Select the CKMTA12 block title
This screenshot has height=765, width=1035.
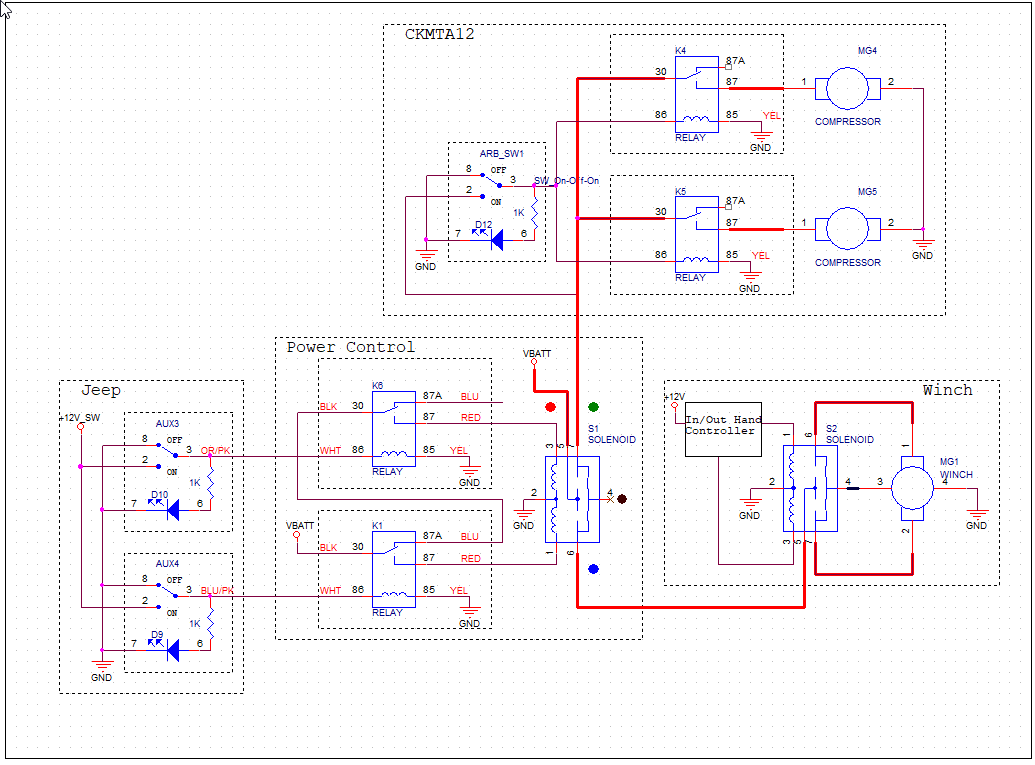coord(440,34)
